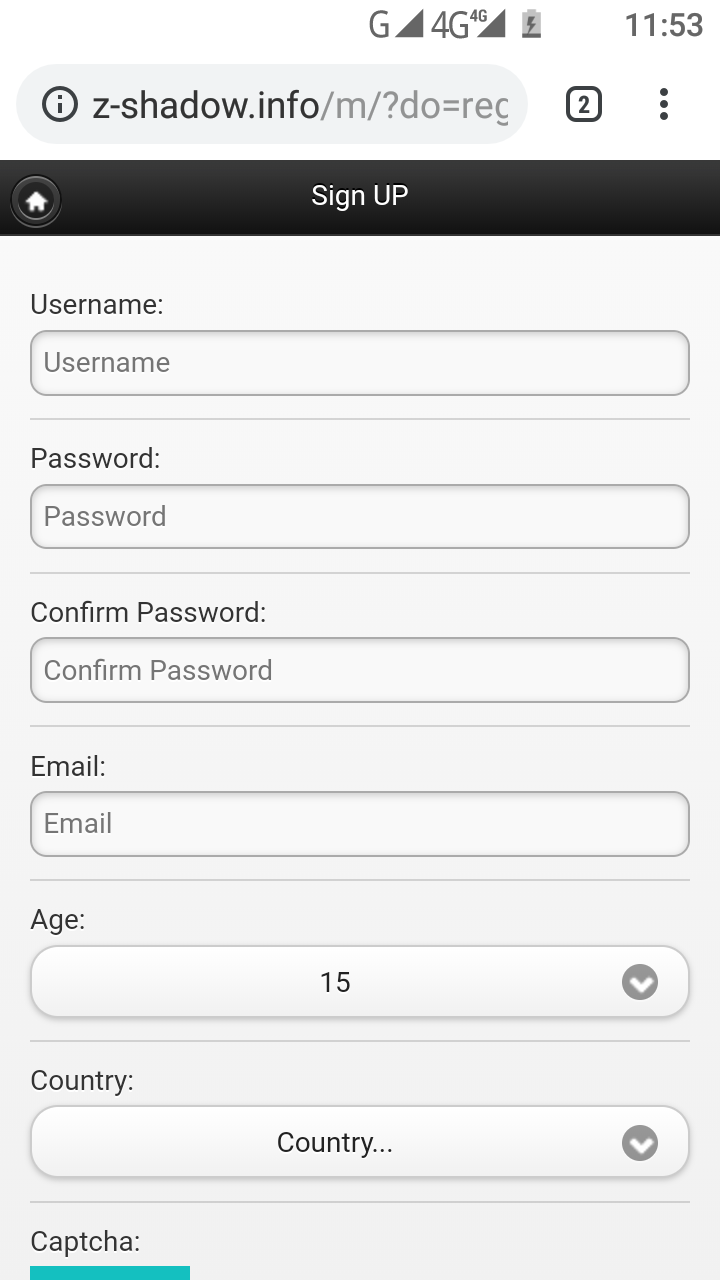
Task: Open the tab switcher showing 2 tabs
Action: click(584, 104)
